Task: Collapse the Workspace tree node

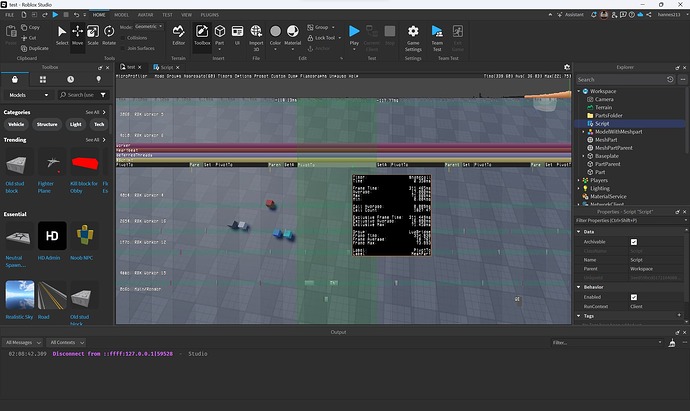Action: 579,92
